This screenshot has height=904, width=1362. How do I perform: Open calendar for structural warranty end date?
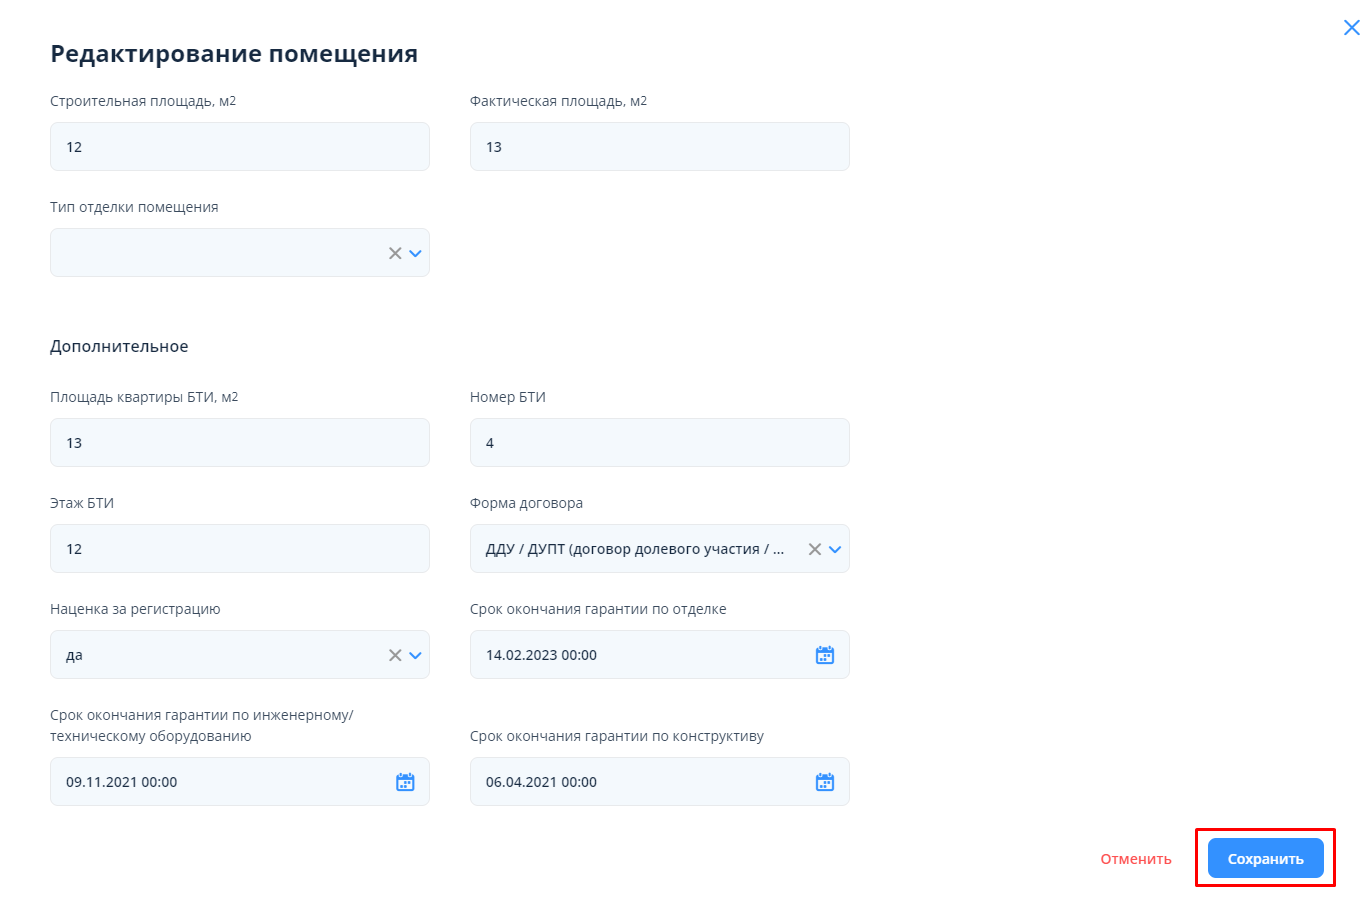(824, 782)
